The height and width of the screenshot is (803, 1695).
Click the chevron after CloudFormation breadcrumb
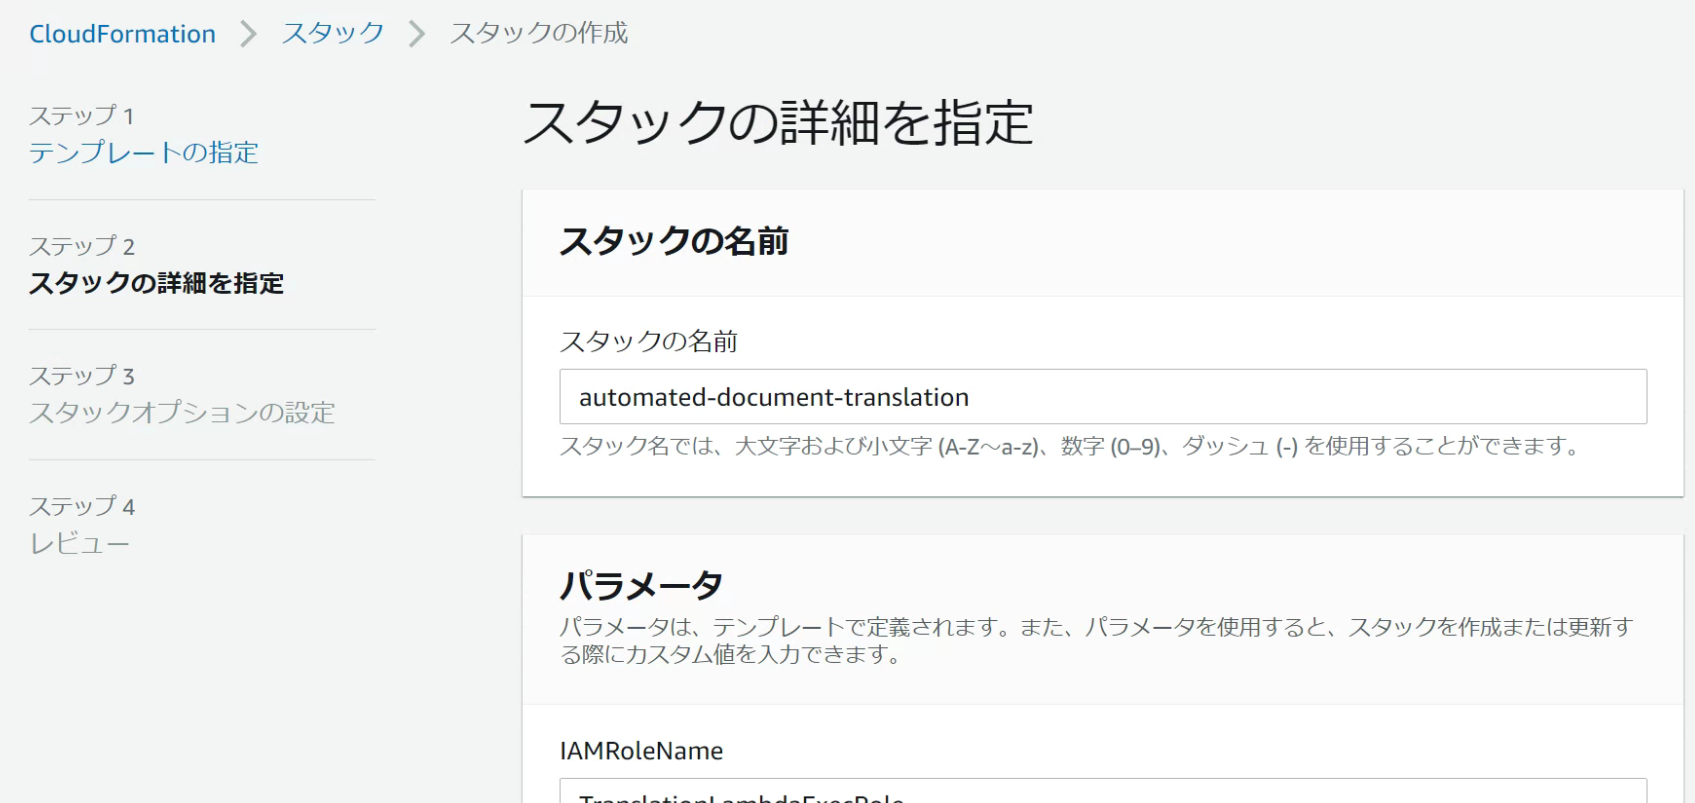(248, 35)
